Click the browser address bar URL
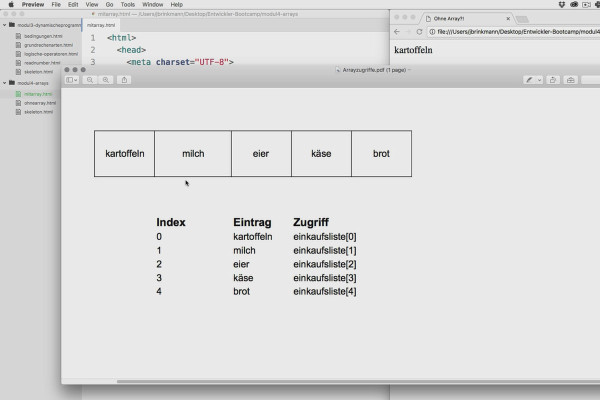The height and width of the screenshot is (400, 600). point(518,32)
